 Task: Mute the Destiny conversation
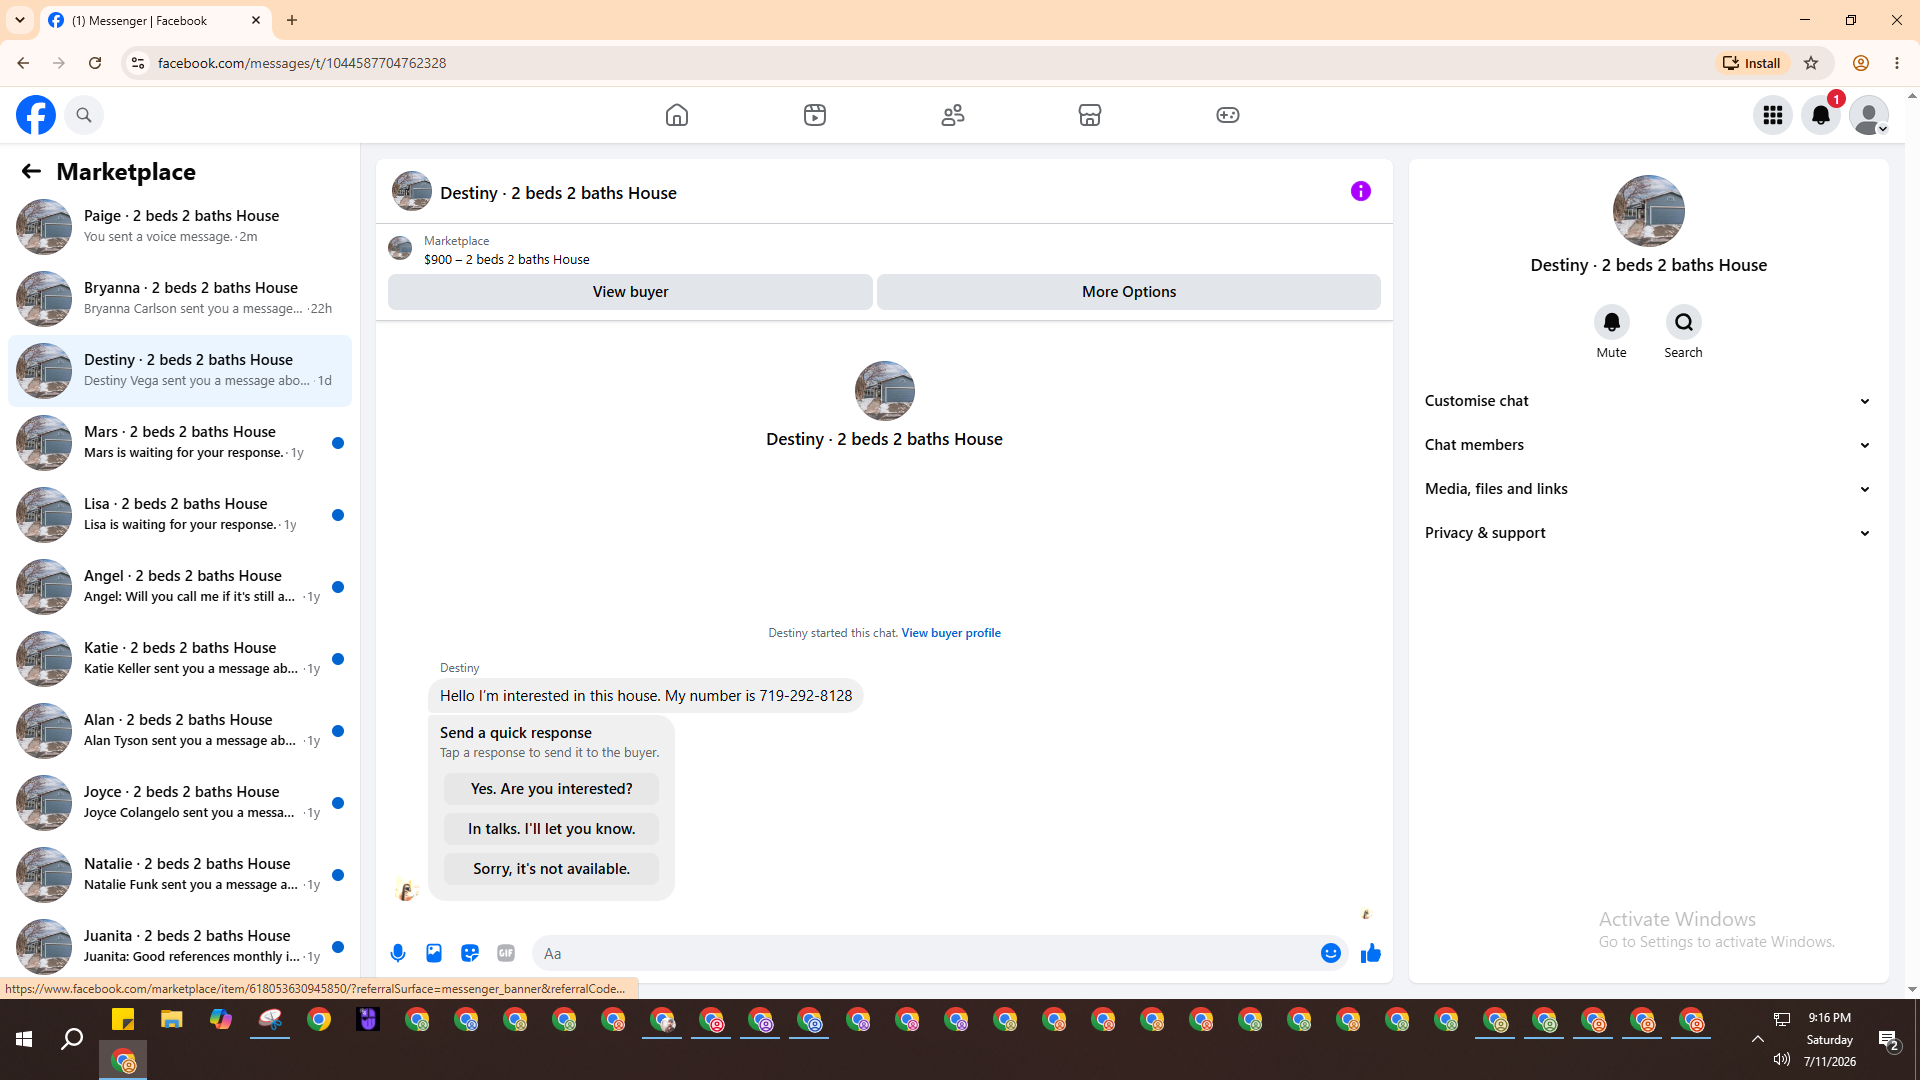click(x=1612, y=322)
